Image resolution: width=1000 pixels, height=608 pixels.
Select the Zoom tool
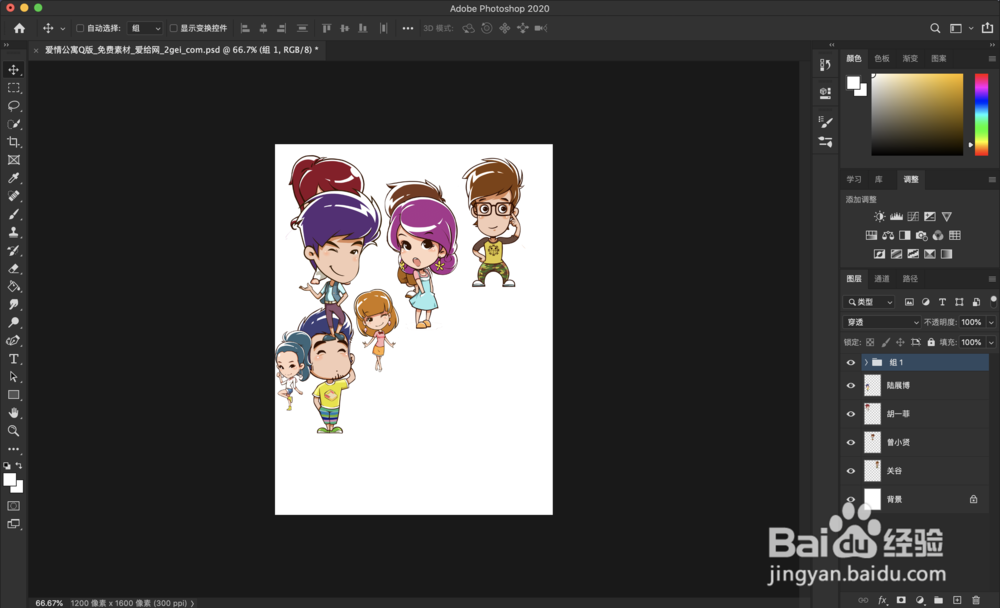13,431
